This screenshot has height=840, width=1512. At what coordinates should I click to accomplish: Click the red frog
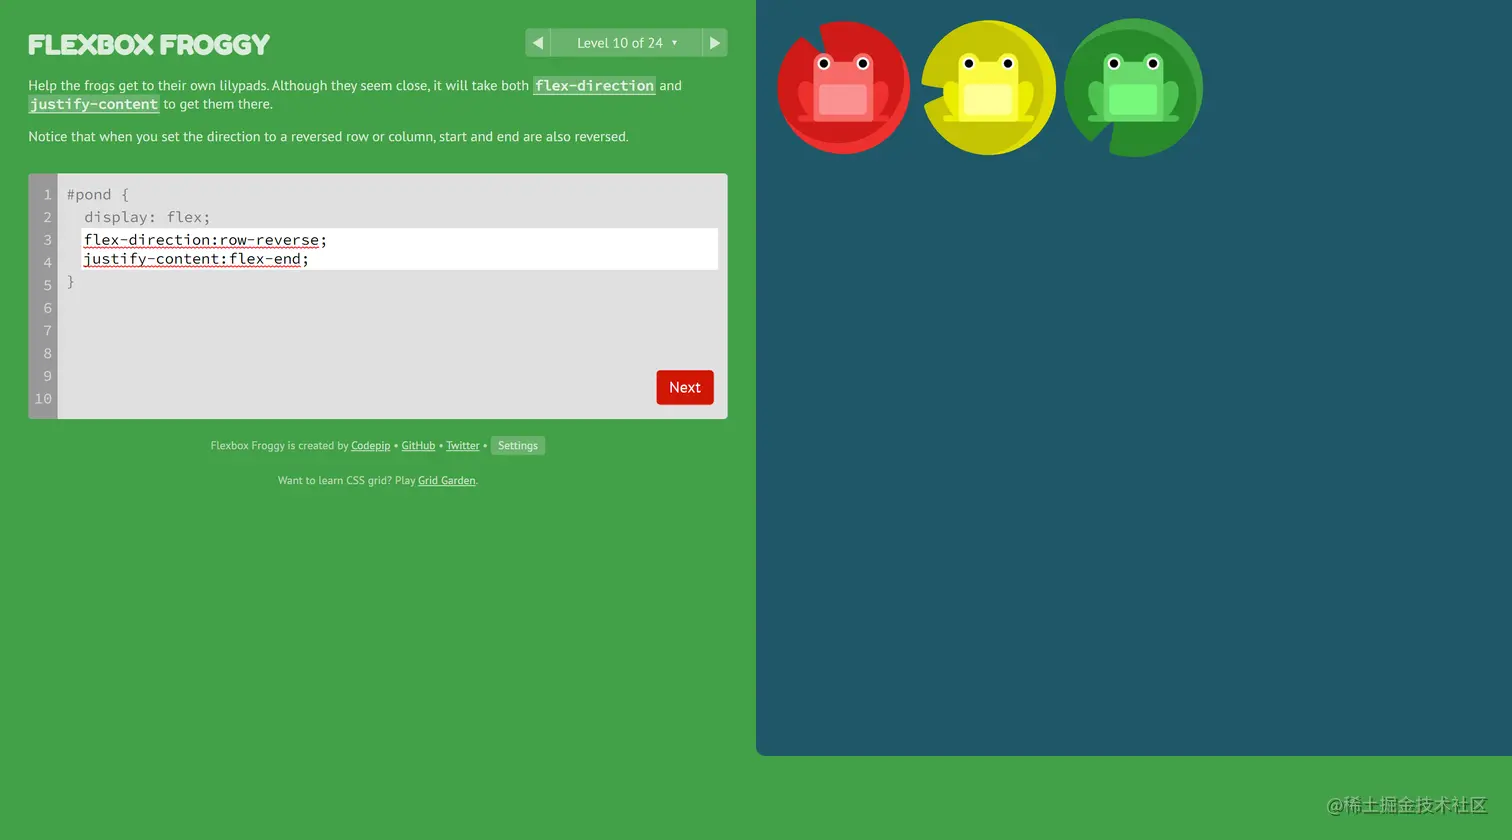click(843, 88)
